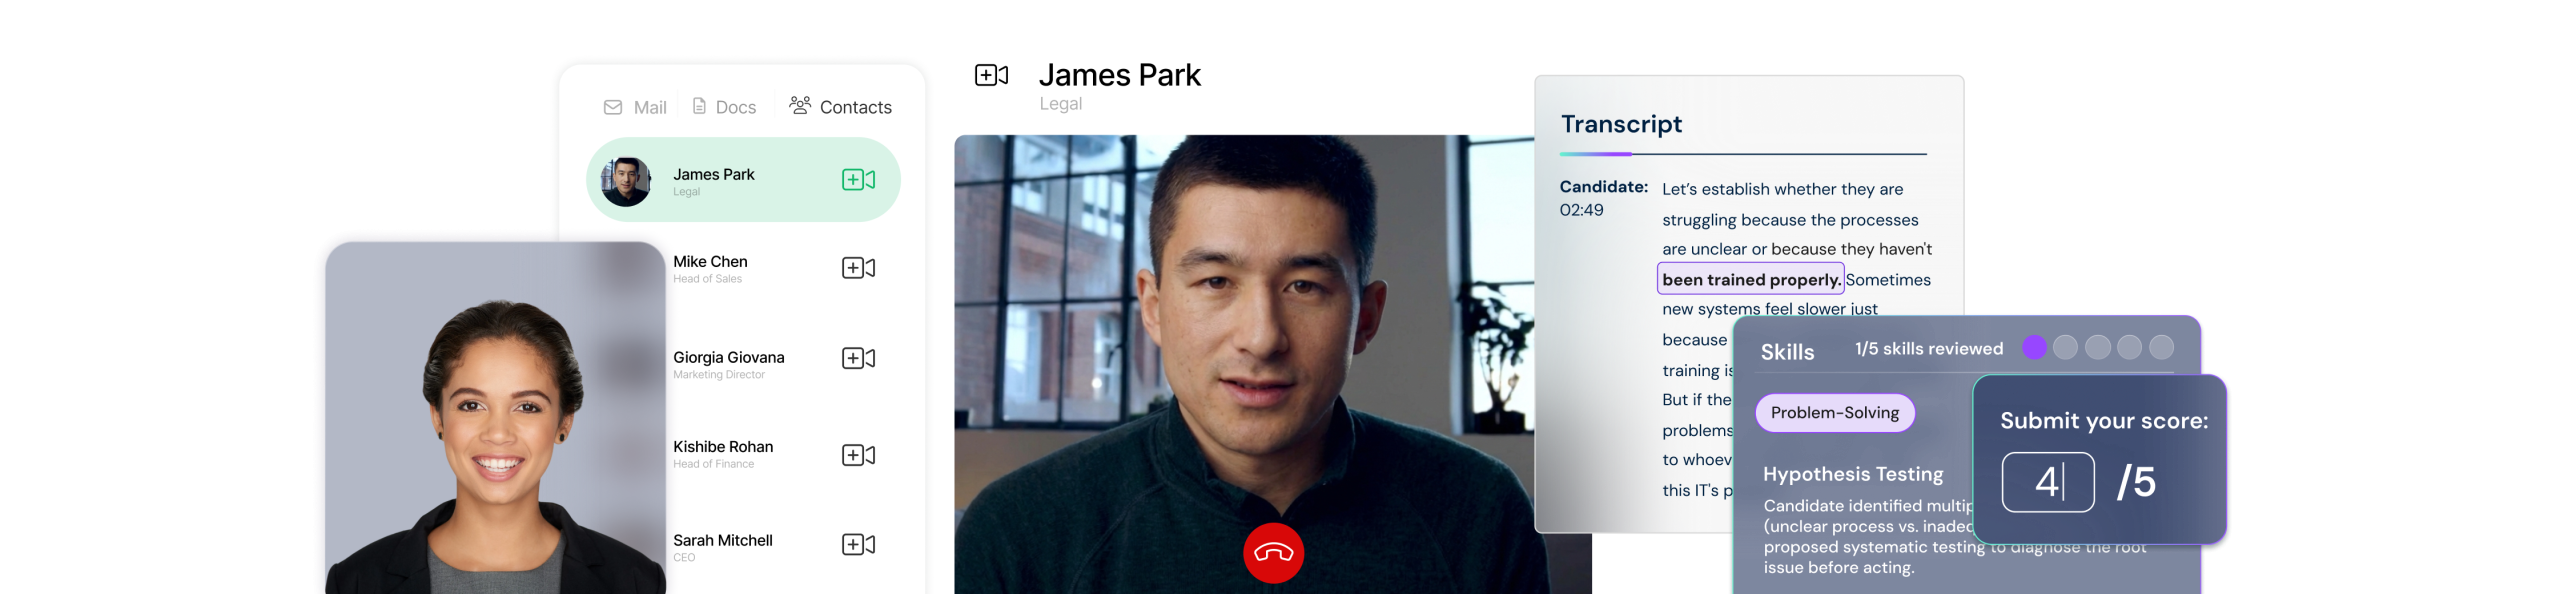
Task: Click the 02:49 transcript timestamp
Action: click(x=1581, y=210)
